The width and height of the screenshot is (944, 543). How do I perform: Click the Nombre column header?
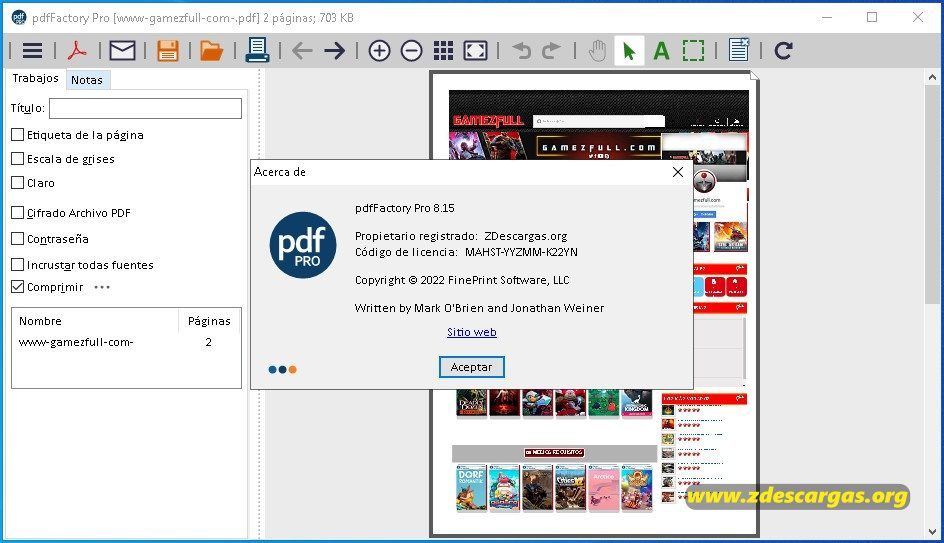(95, 321)
